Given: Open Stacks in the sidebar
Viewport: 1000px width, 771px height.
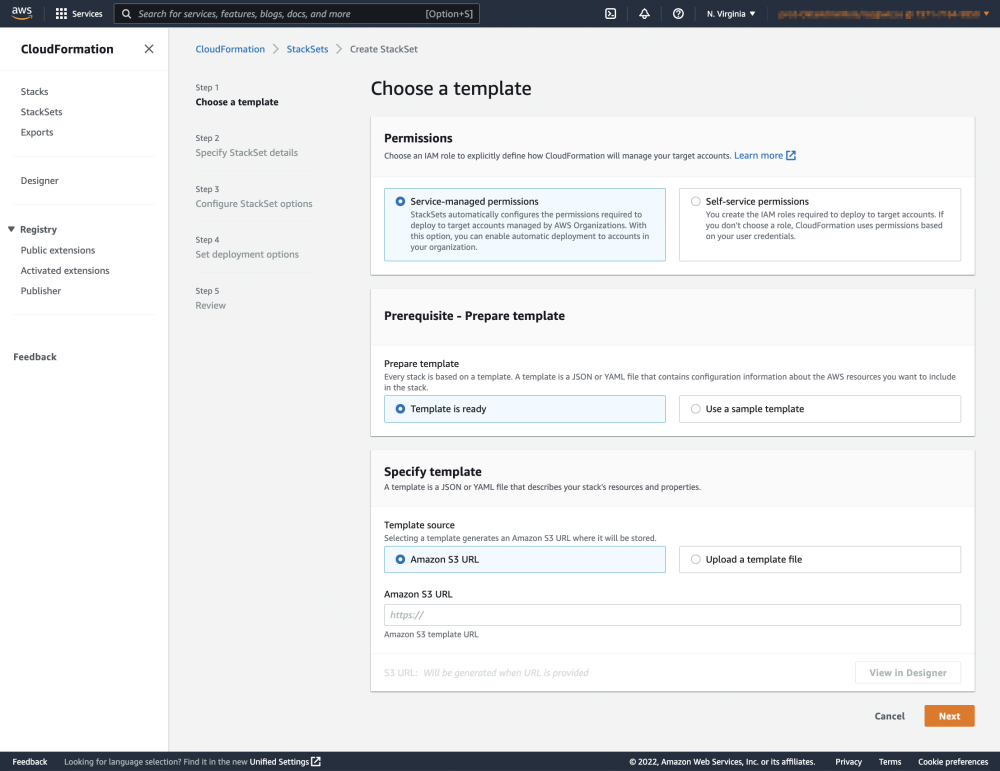Looking at the screenshot, I should tap(34, 92).
